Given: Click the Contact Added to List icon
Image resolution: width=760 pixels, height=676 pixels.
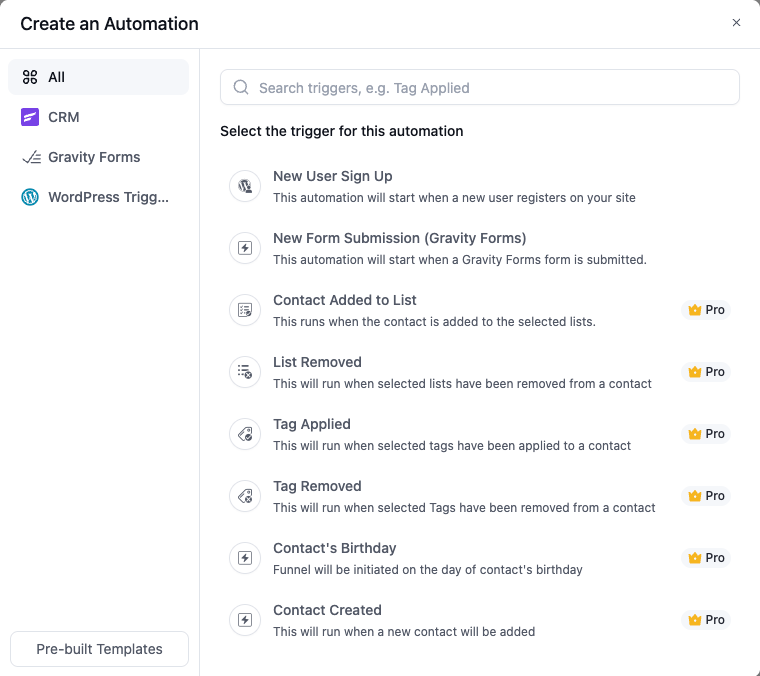Looking at the screenshot, I should click(245, 310).
